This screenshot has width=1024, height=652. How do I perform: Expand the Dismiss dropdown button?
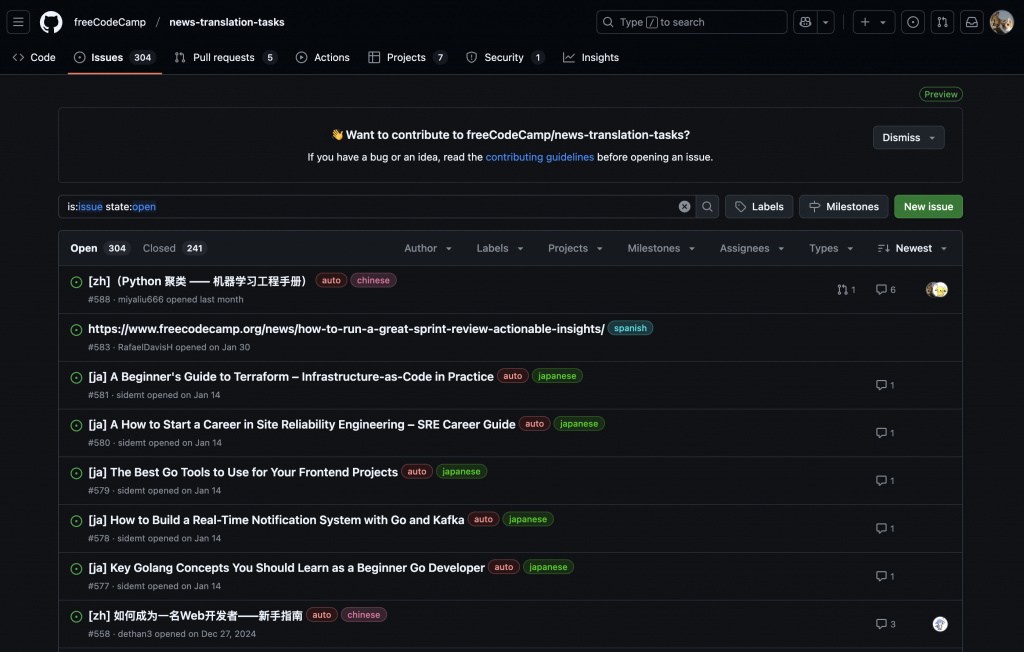pos(908,137)
